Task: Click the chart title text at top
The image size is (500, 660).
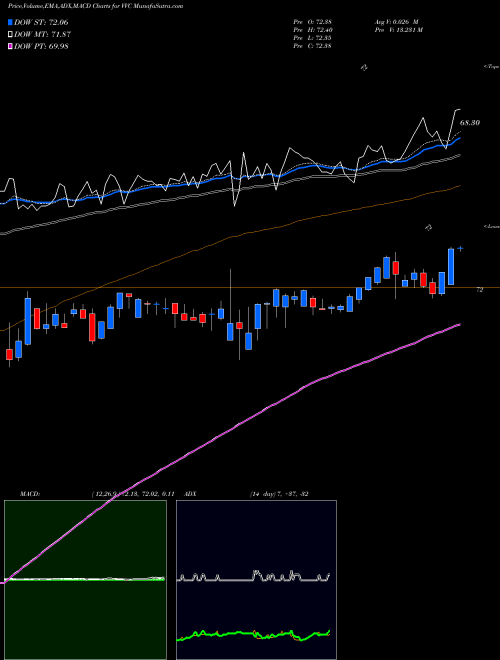Action: pyautogui.click(x=96, y=6)
